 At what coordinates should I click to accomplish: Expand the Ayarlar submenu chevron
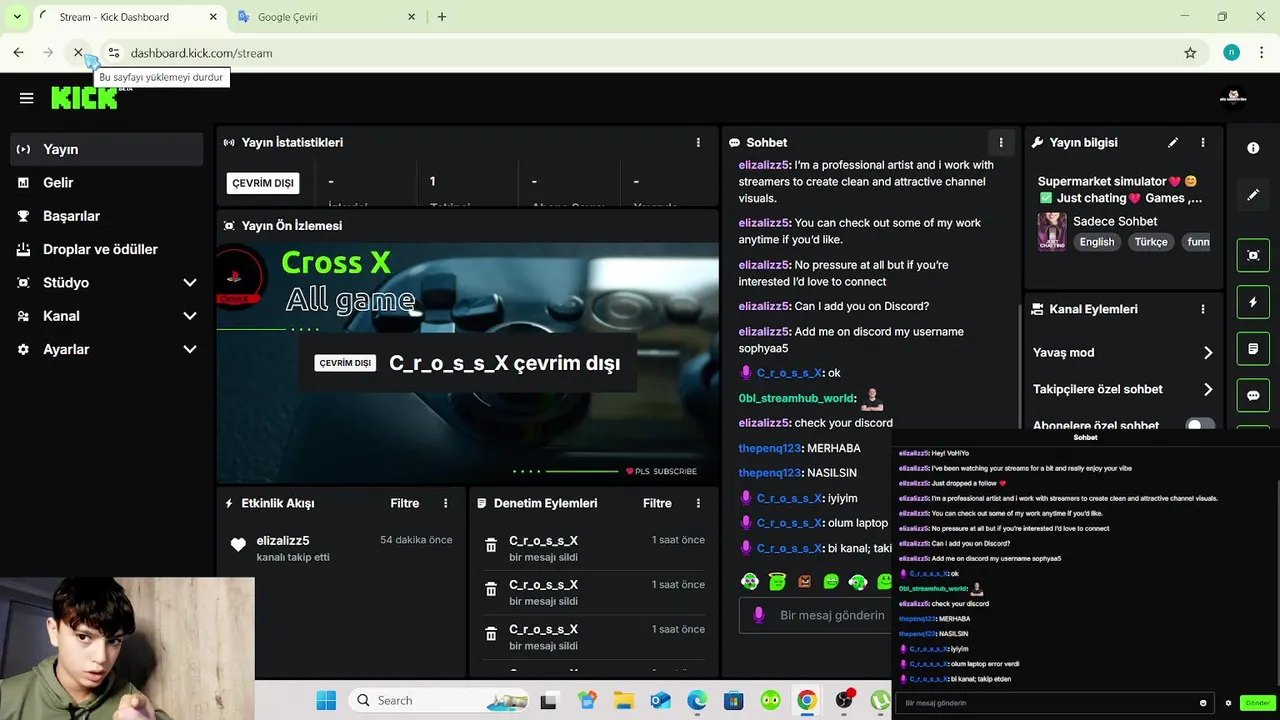pos(190,349)
